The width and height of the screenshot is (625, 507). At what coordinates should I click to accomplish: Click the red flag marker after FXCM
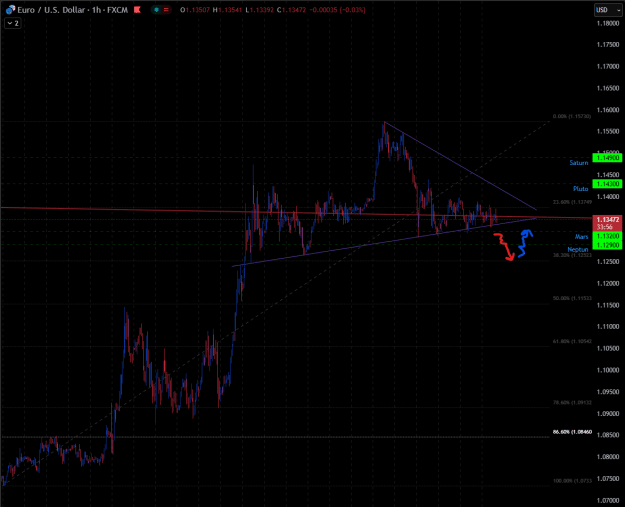point(138,10)
